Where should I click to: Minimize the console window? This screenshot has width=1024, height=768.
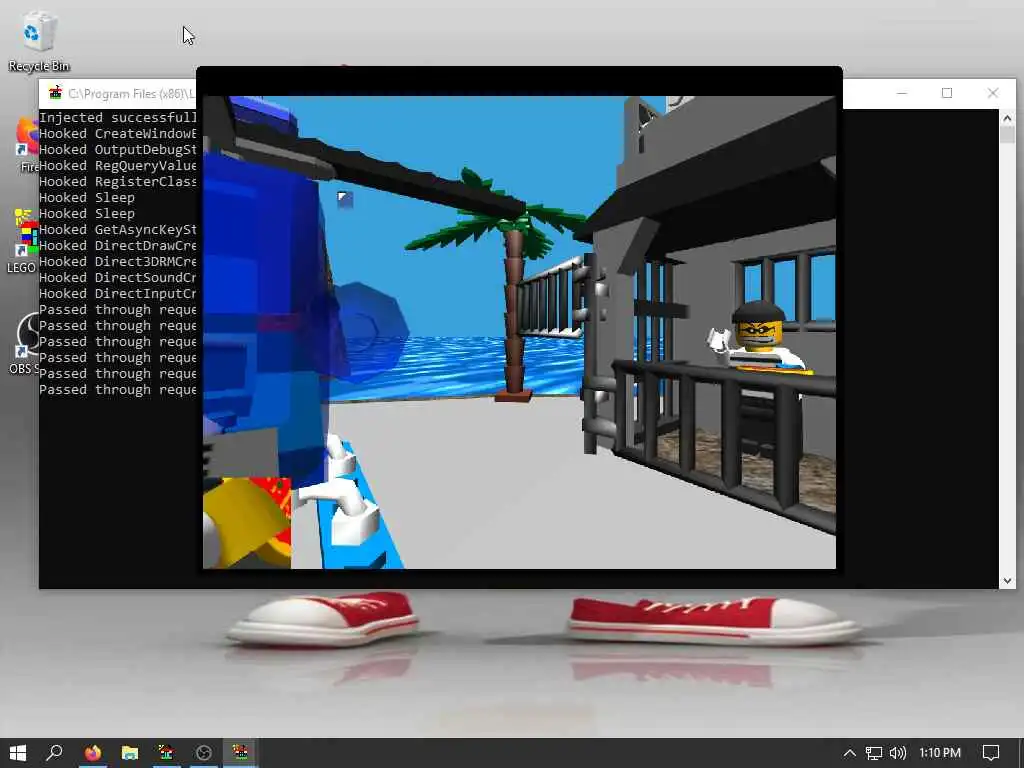(x=902, y=93)
